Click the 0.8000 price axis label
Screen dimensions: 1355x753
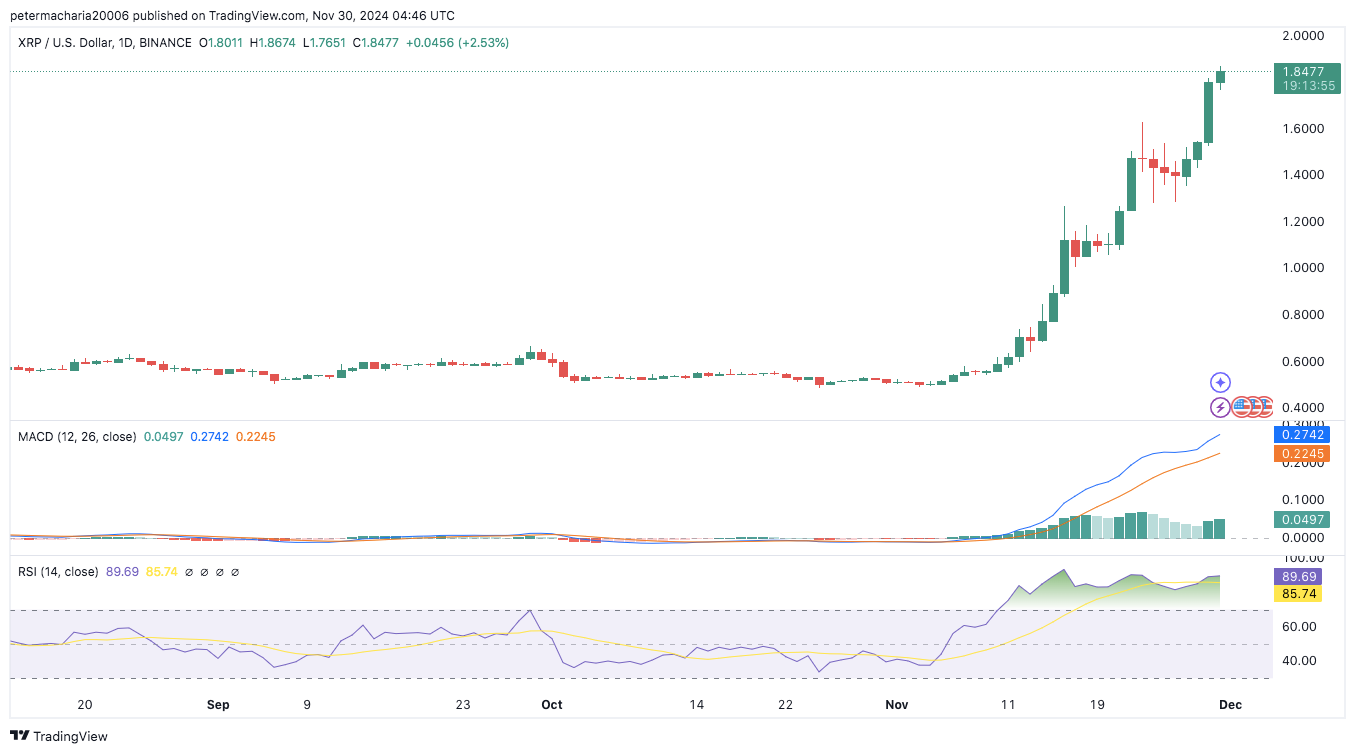1303,314
